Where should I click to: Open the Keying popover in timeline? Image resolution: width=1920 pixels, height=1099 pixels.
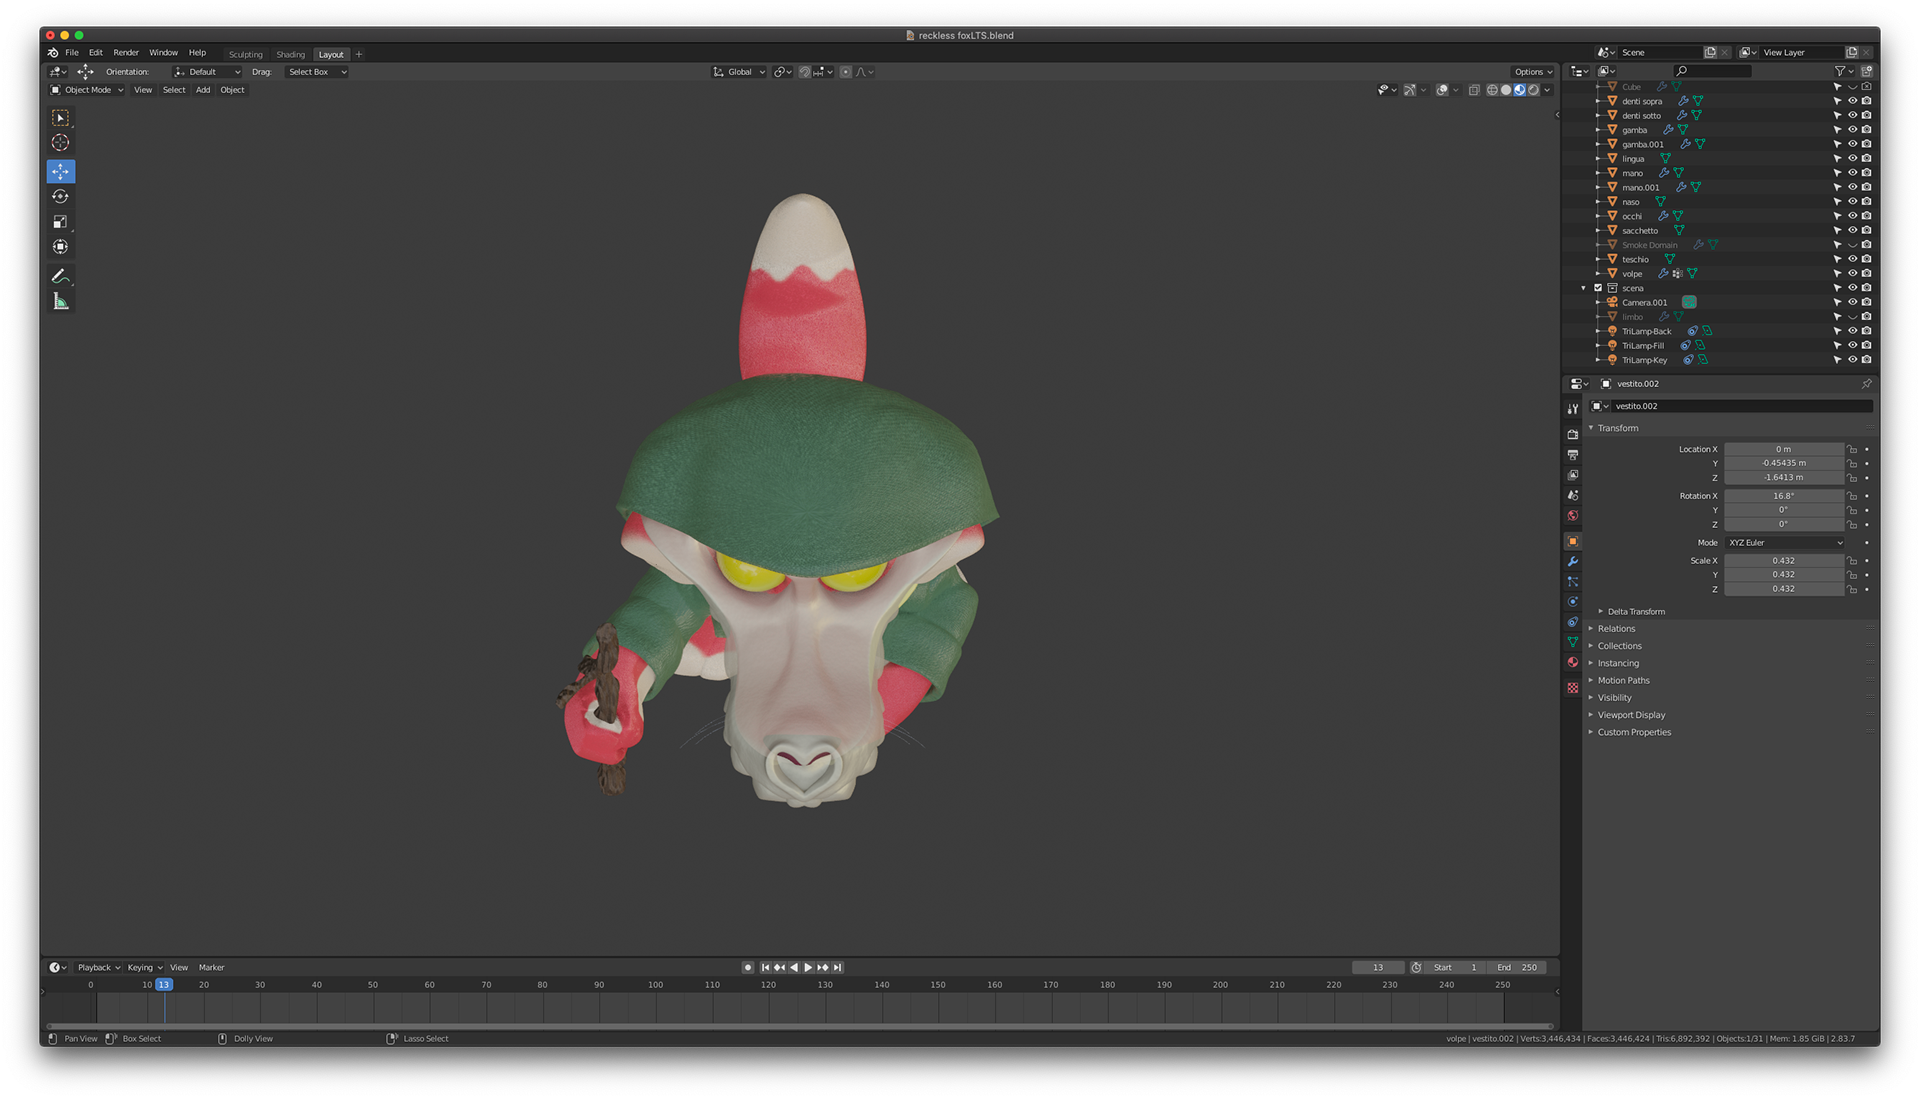[x=144, y=968]
